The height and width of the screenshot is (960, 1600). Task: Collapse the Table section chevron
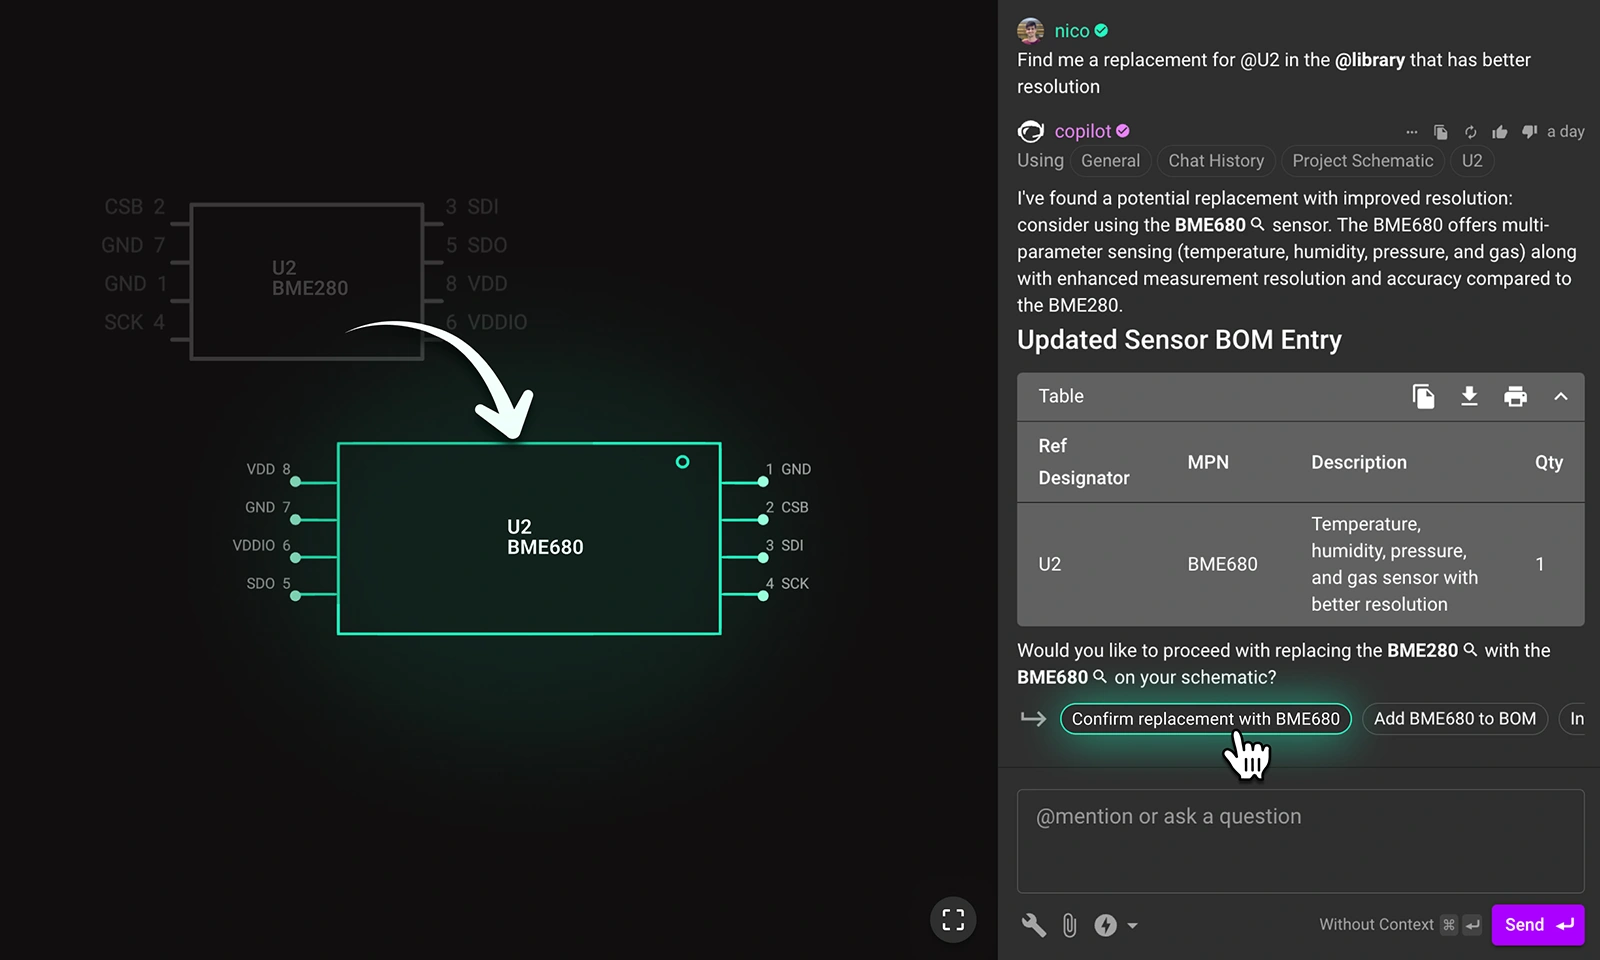click(x=1560, y=396)
